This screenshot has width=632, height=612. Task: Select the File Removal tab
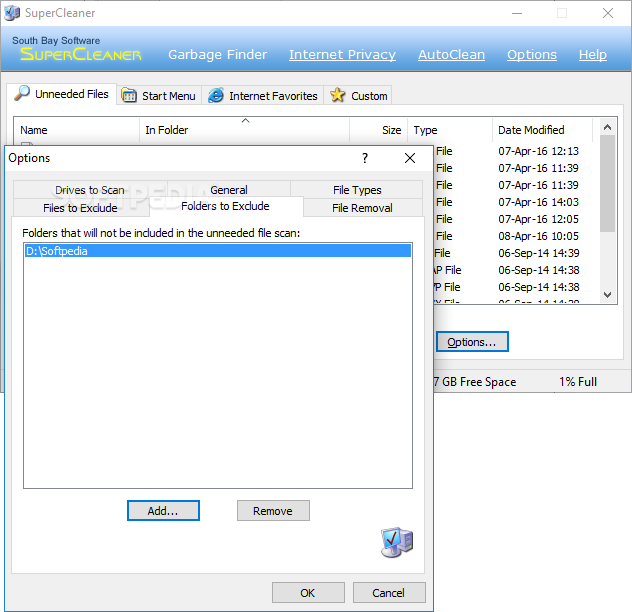pos(362,208)
